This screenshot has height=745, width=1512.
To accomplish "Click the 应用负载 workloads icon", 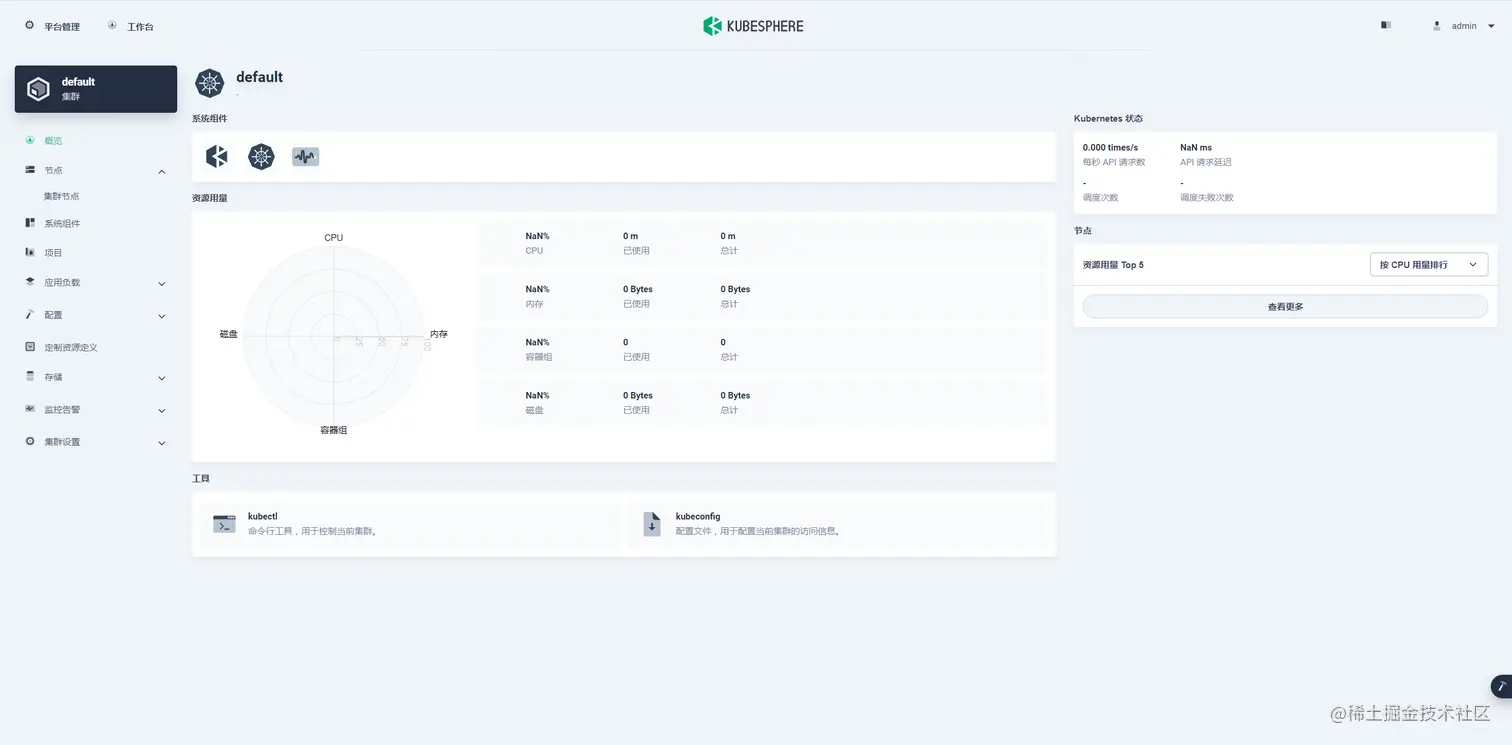I will tap(30, 282).
